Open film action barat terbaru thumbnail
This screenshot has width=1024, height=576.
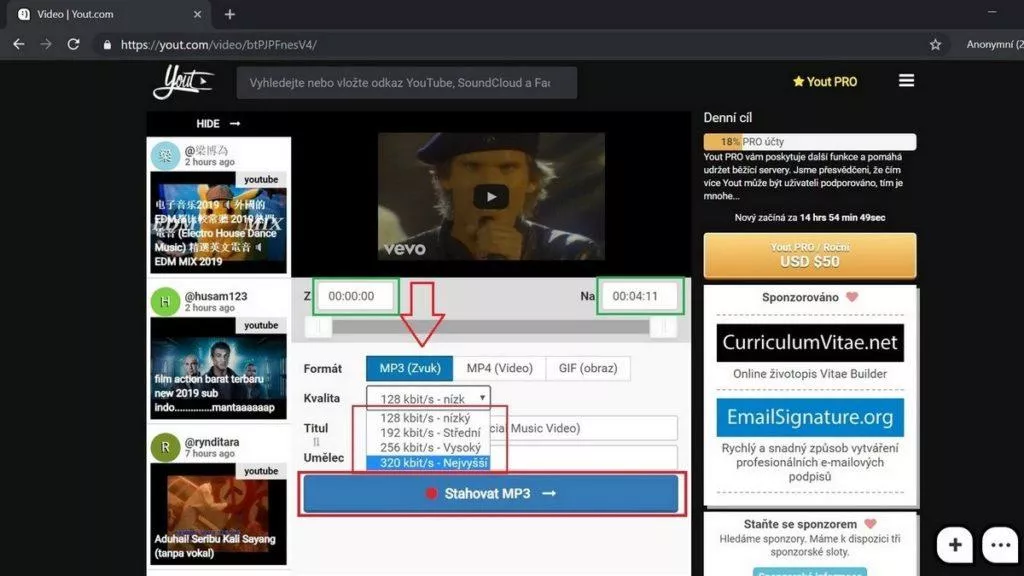pos(218,368)
